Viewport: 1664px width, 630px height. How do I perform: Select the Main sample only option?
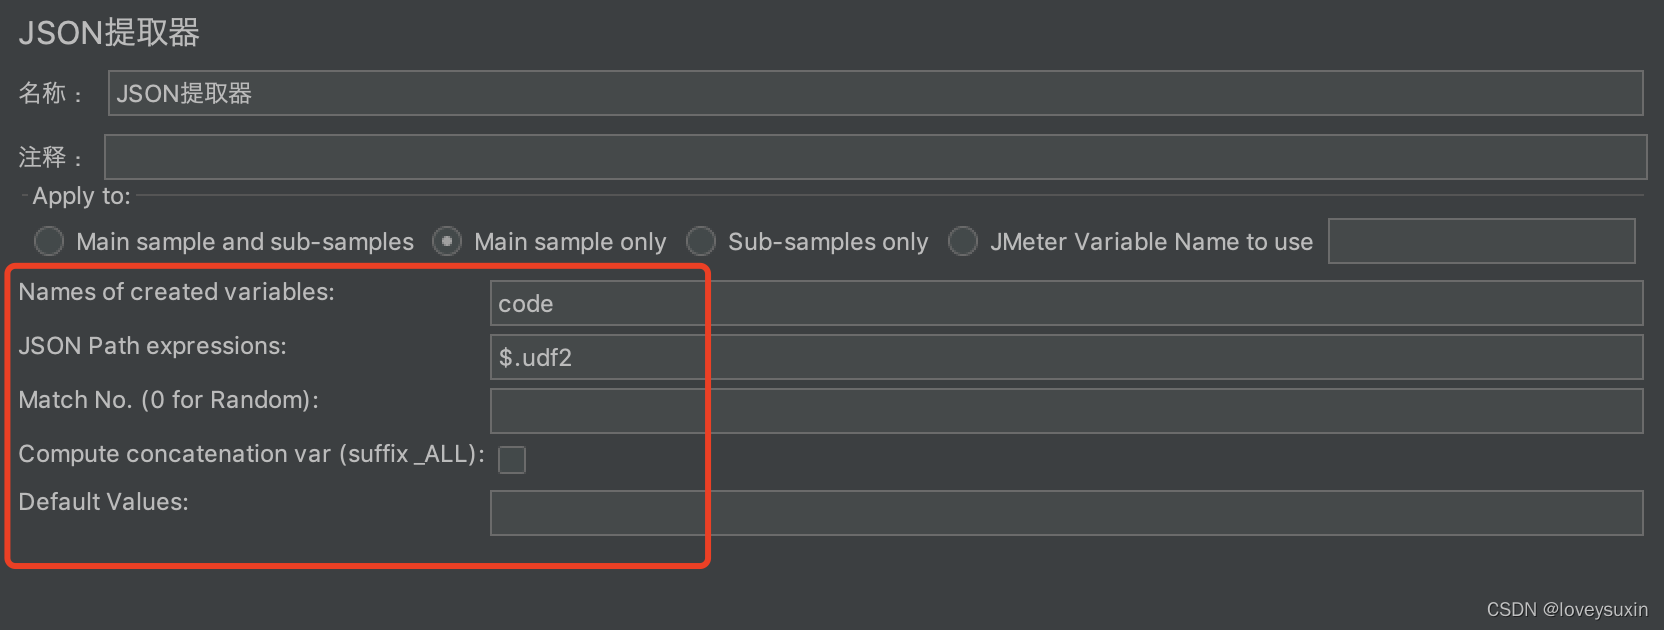point(446,241)
